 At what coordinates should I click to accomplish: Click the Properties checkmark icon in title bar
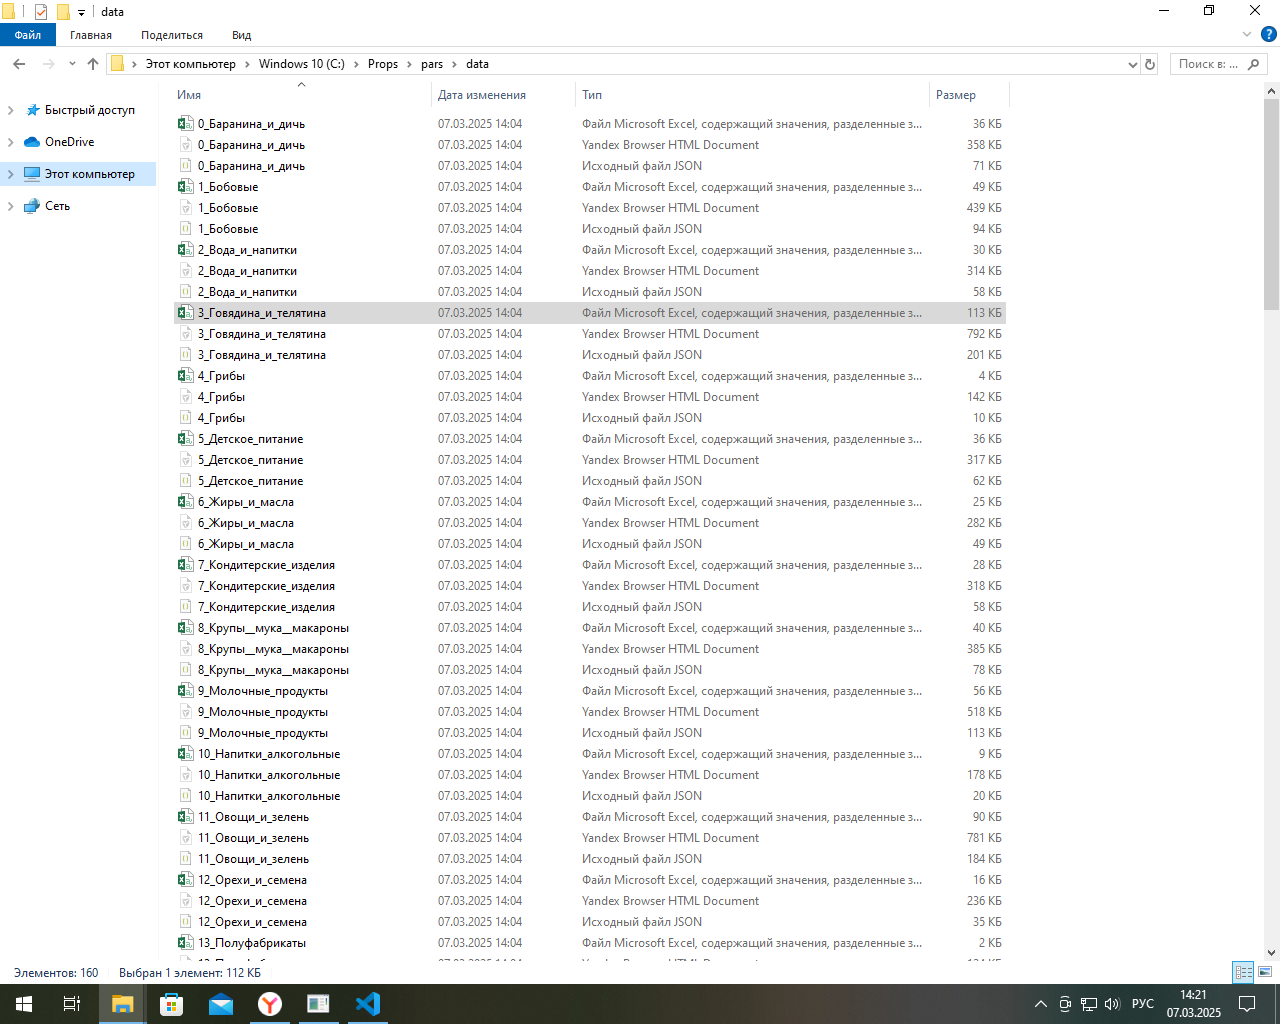click(41, 12)
